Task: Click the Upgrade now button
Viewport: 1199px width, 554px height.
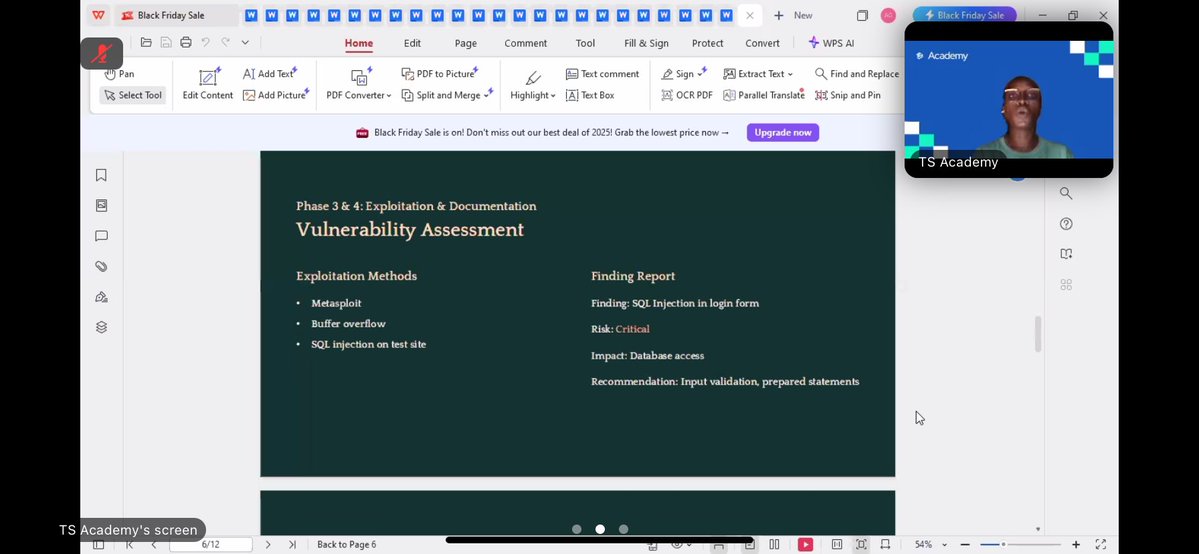Action: click(783, 132)
